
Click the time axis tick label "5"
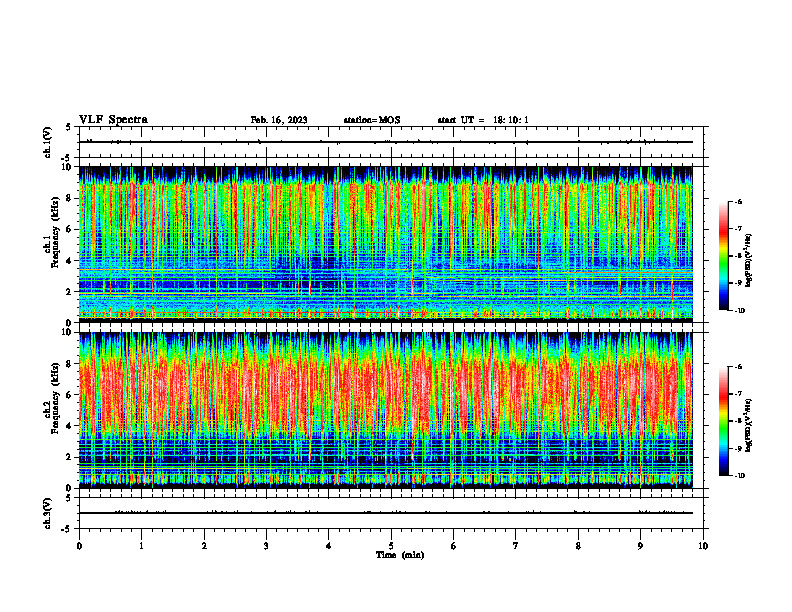point(391,546)
